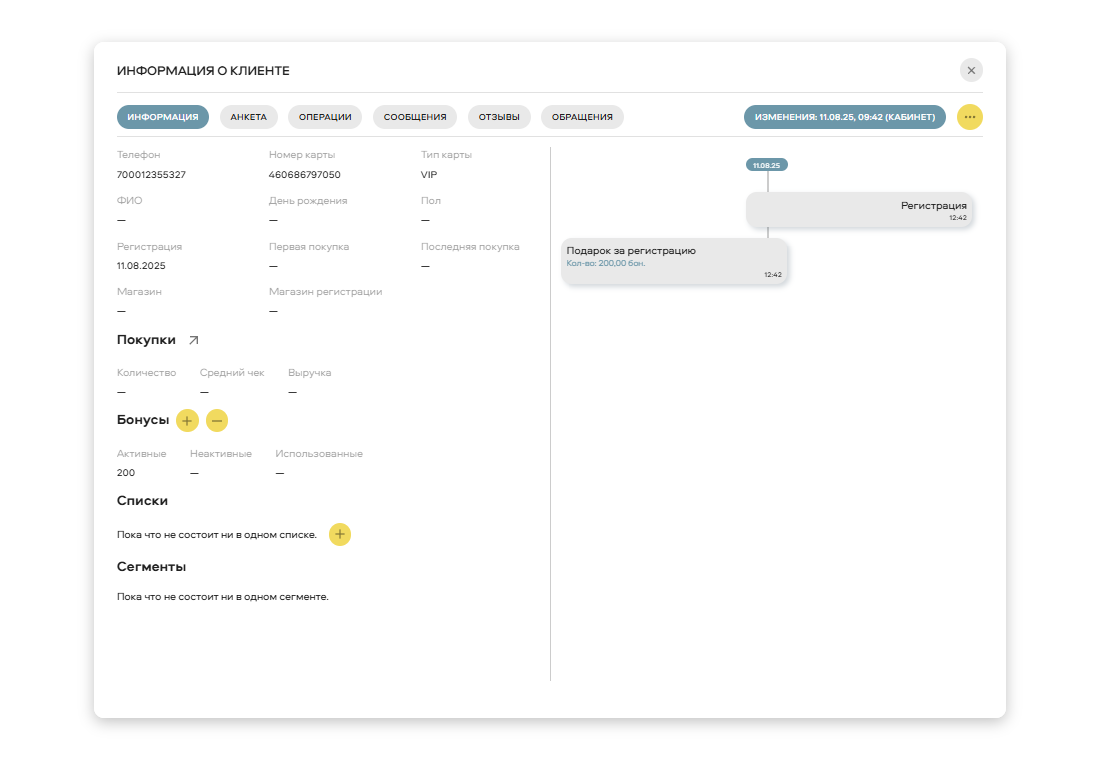Viewport: 1101px width, 761px height.
Task: Select card number 460686797050
Action: point(305,175)
